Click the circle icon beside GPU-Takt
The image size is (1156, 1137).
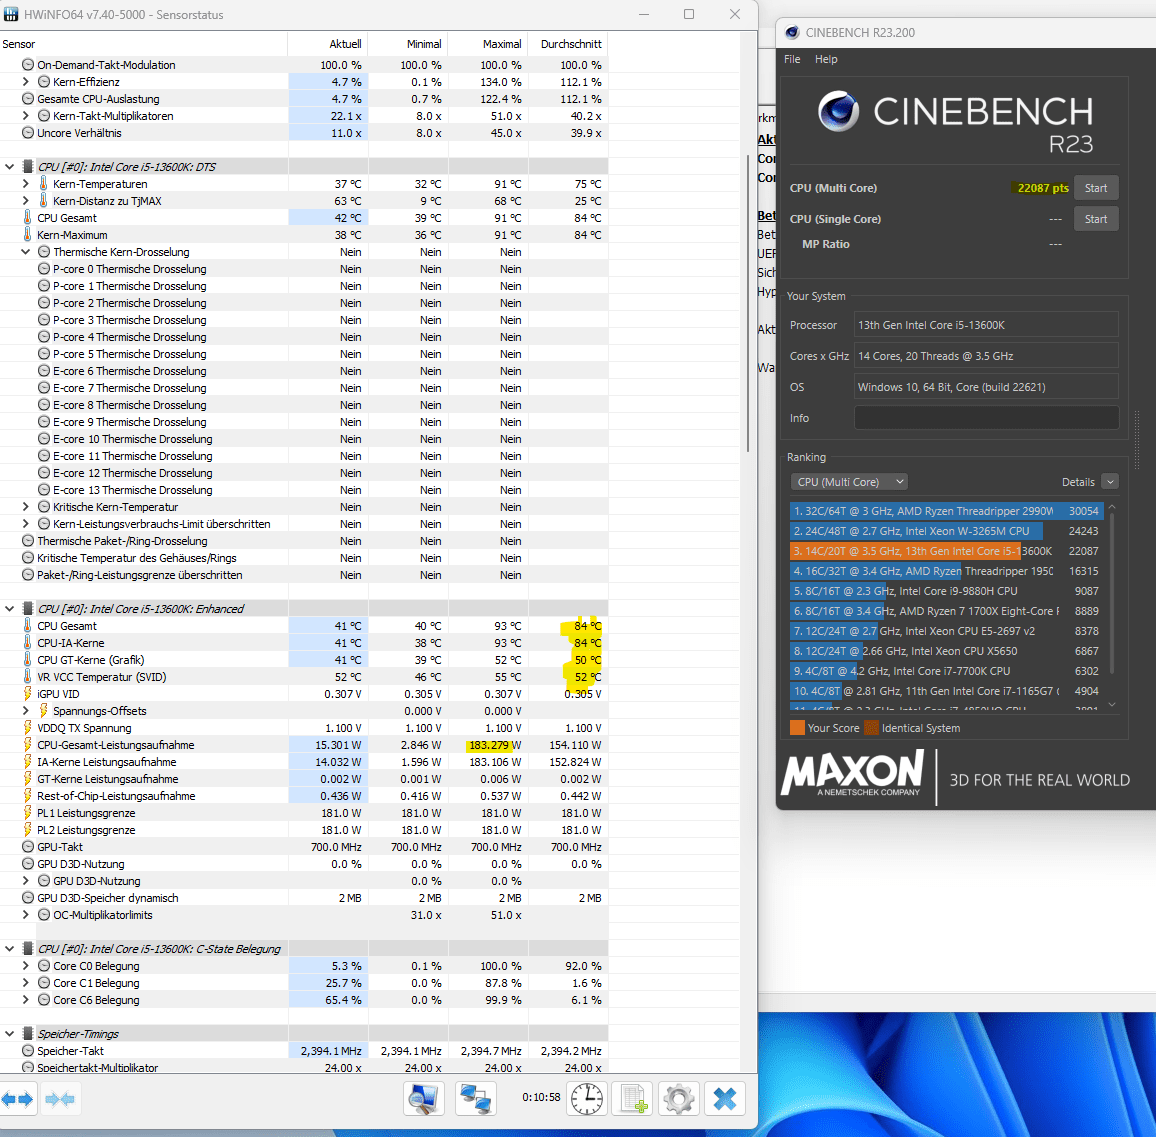click(x=28, y=846)
